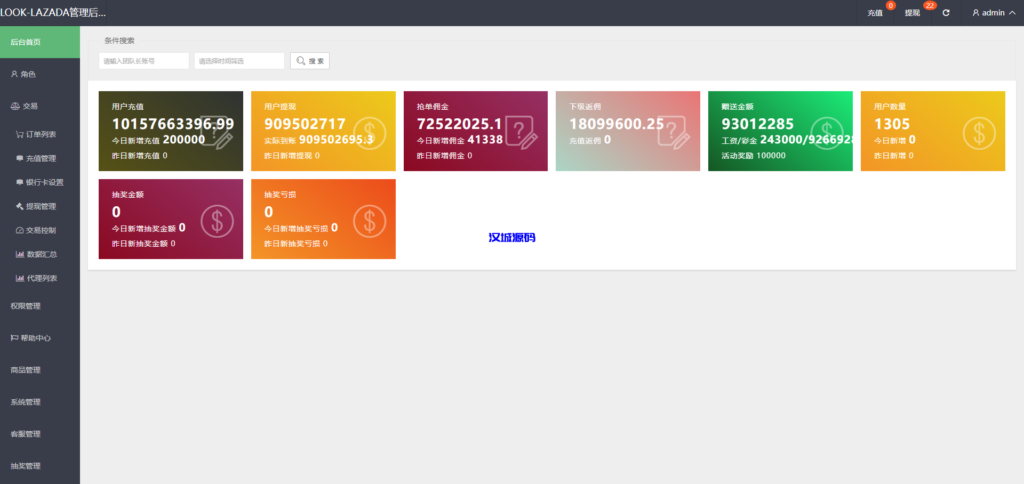Screen dimensions: 1024x484
Task: Collapse the 交易 sidebar section
Action: pyautogui.click(x=30, y=105)
